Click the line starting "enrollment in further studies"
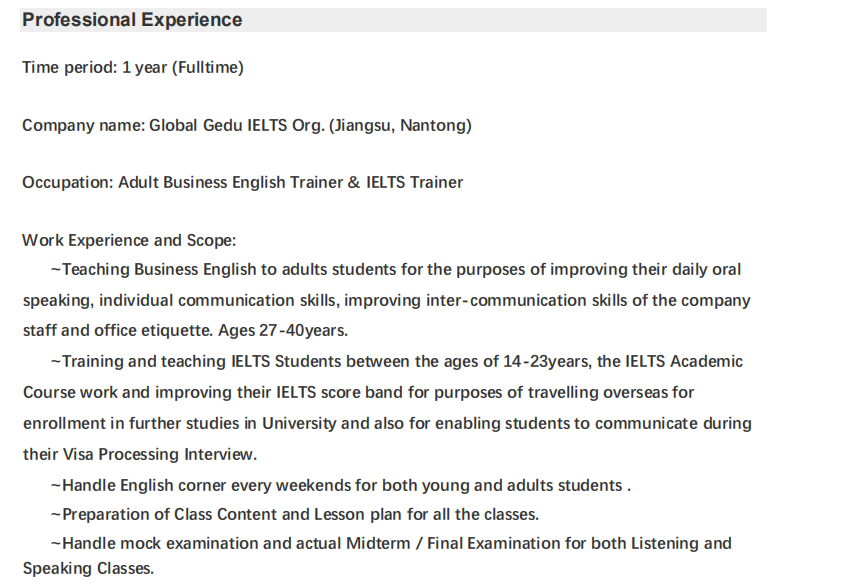Screen dimensions: 843x585 (x=386, y=423)
